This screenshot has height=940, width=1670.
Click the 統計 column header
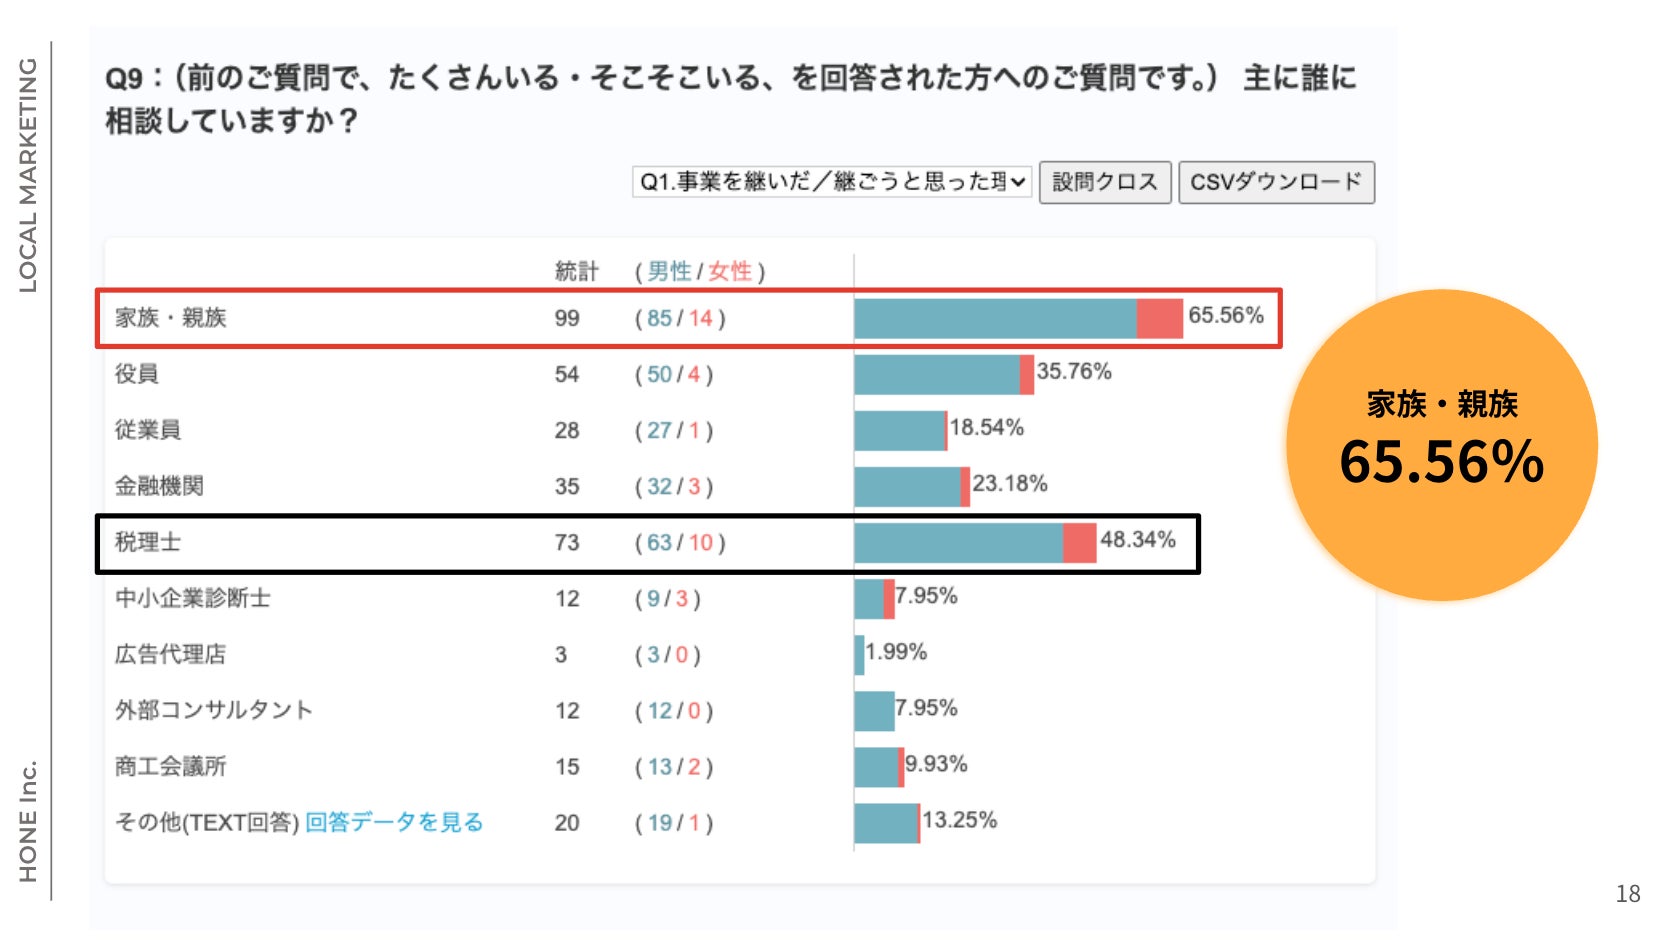(577, 271)
